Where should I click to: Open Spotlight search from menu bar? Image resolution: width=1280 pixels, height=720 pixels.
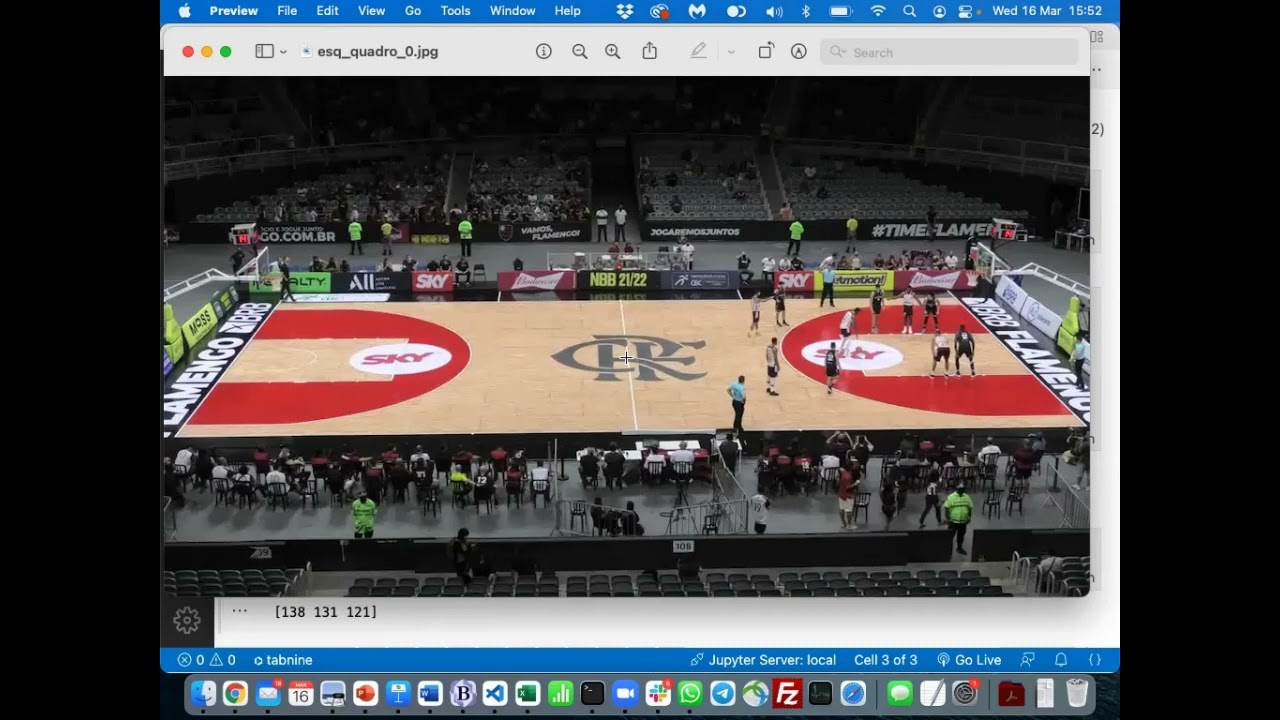pos(909,11)
